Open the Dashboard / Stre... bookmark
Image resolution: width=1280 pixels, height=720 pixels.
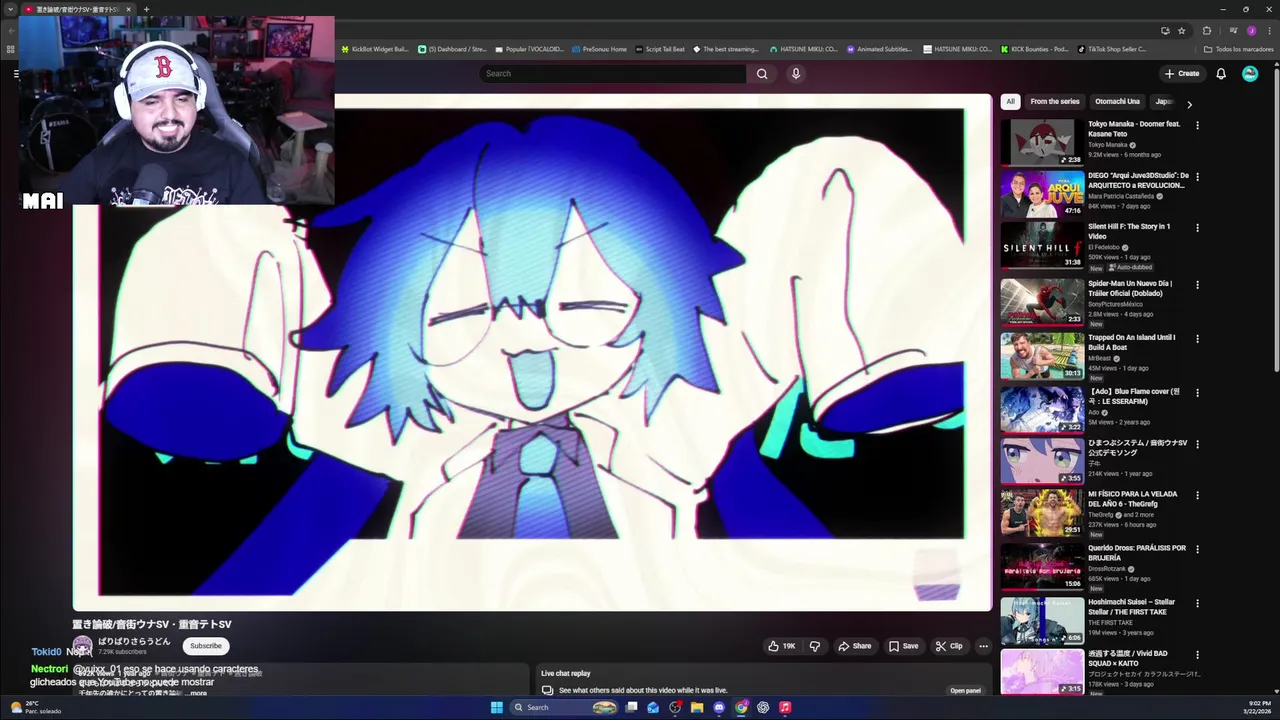point(452,49)
